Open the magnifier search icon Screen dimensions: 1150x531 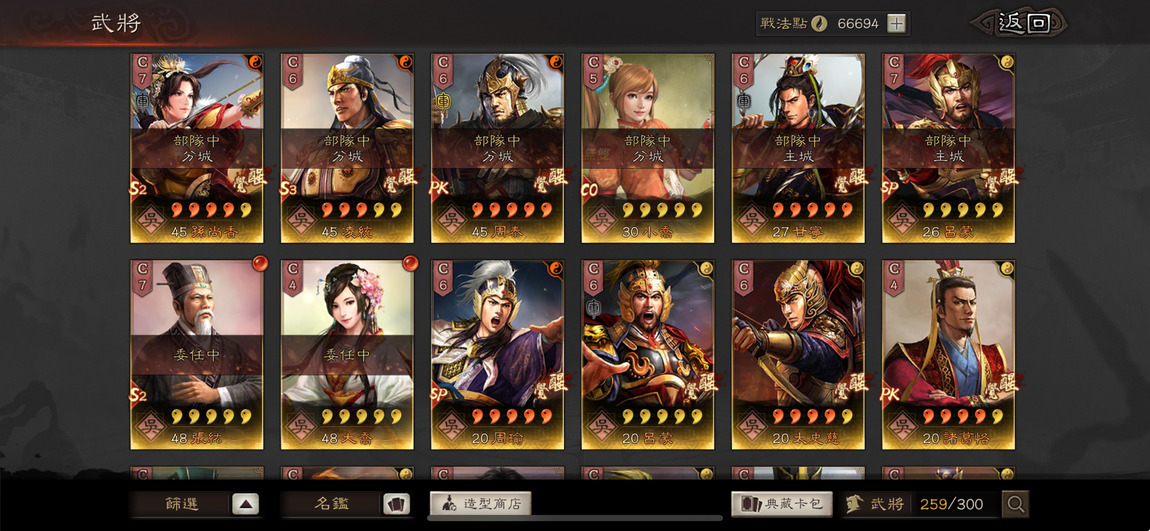coord(1016,504)
